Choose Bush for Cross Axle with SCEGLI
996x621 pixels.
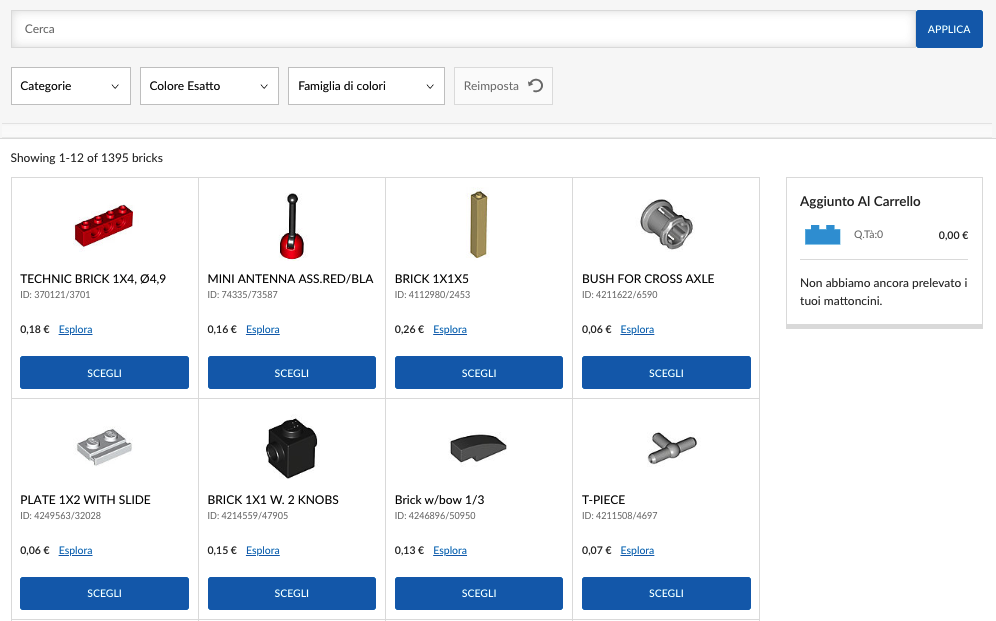tap(666, 373)
